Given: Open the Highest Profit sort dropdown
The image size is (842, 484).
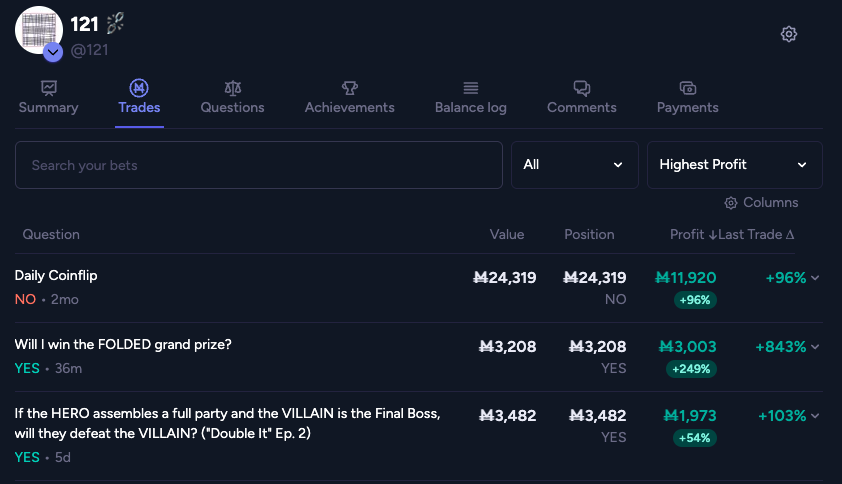Looking at the screenshot, I should [734, 165].
